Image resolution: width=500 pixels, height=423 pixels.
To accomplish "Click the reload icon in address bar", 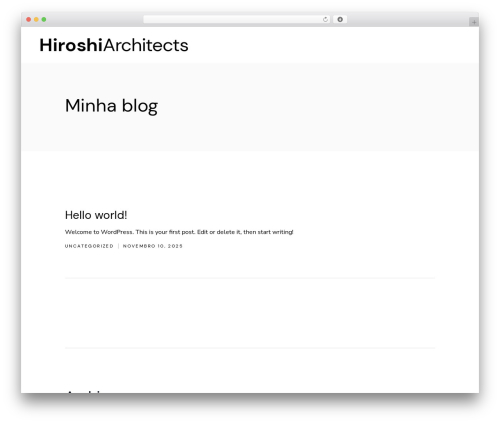I will pyautogui.click(x=325, y=20).
